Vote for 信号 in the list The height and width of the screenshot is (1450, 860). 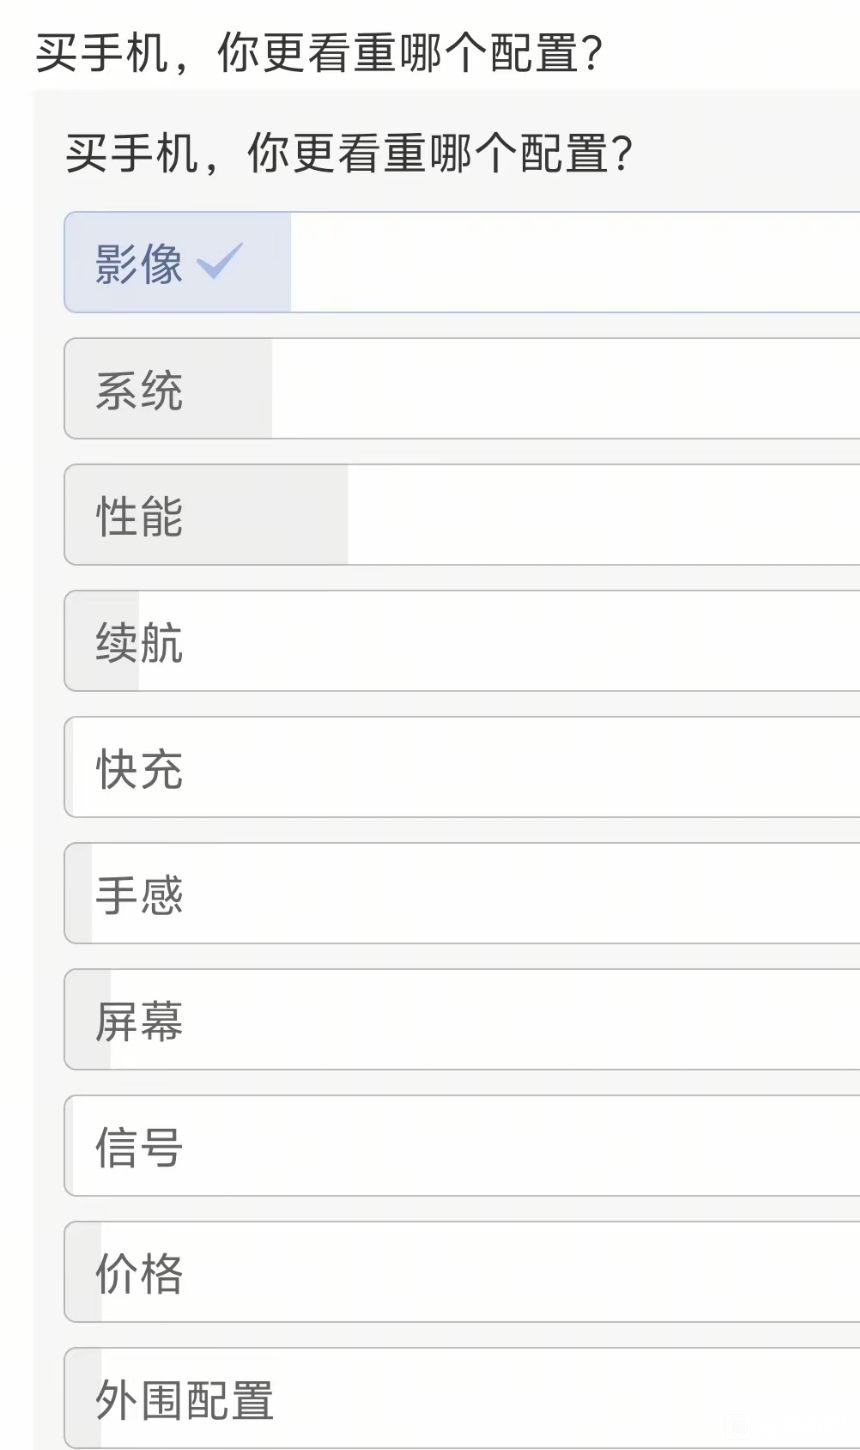462,1144
